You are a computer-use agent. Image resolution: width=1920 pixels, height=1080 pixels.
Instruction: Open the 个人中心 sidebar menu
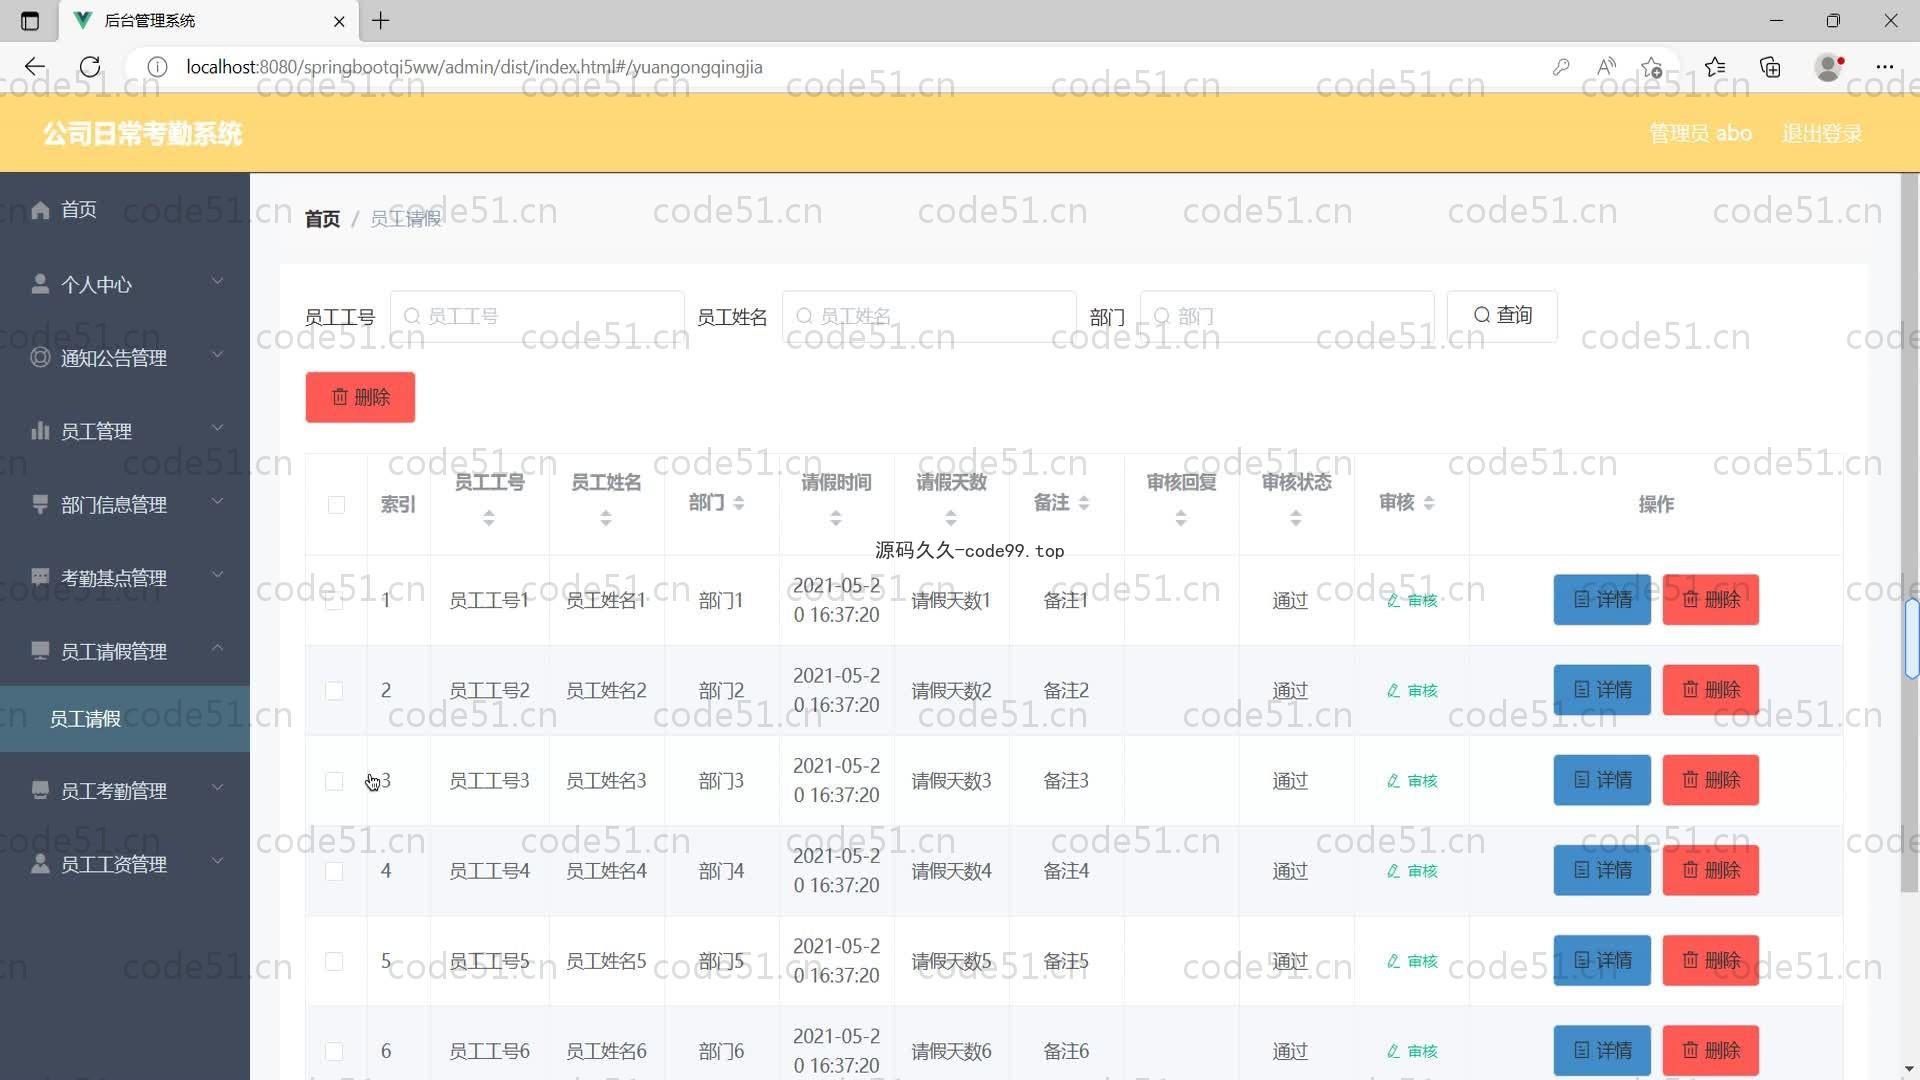(125, 284)
